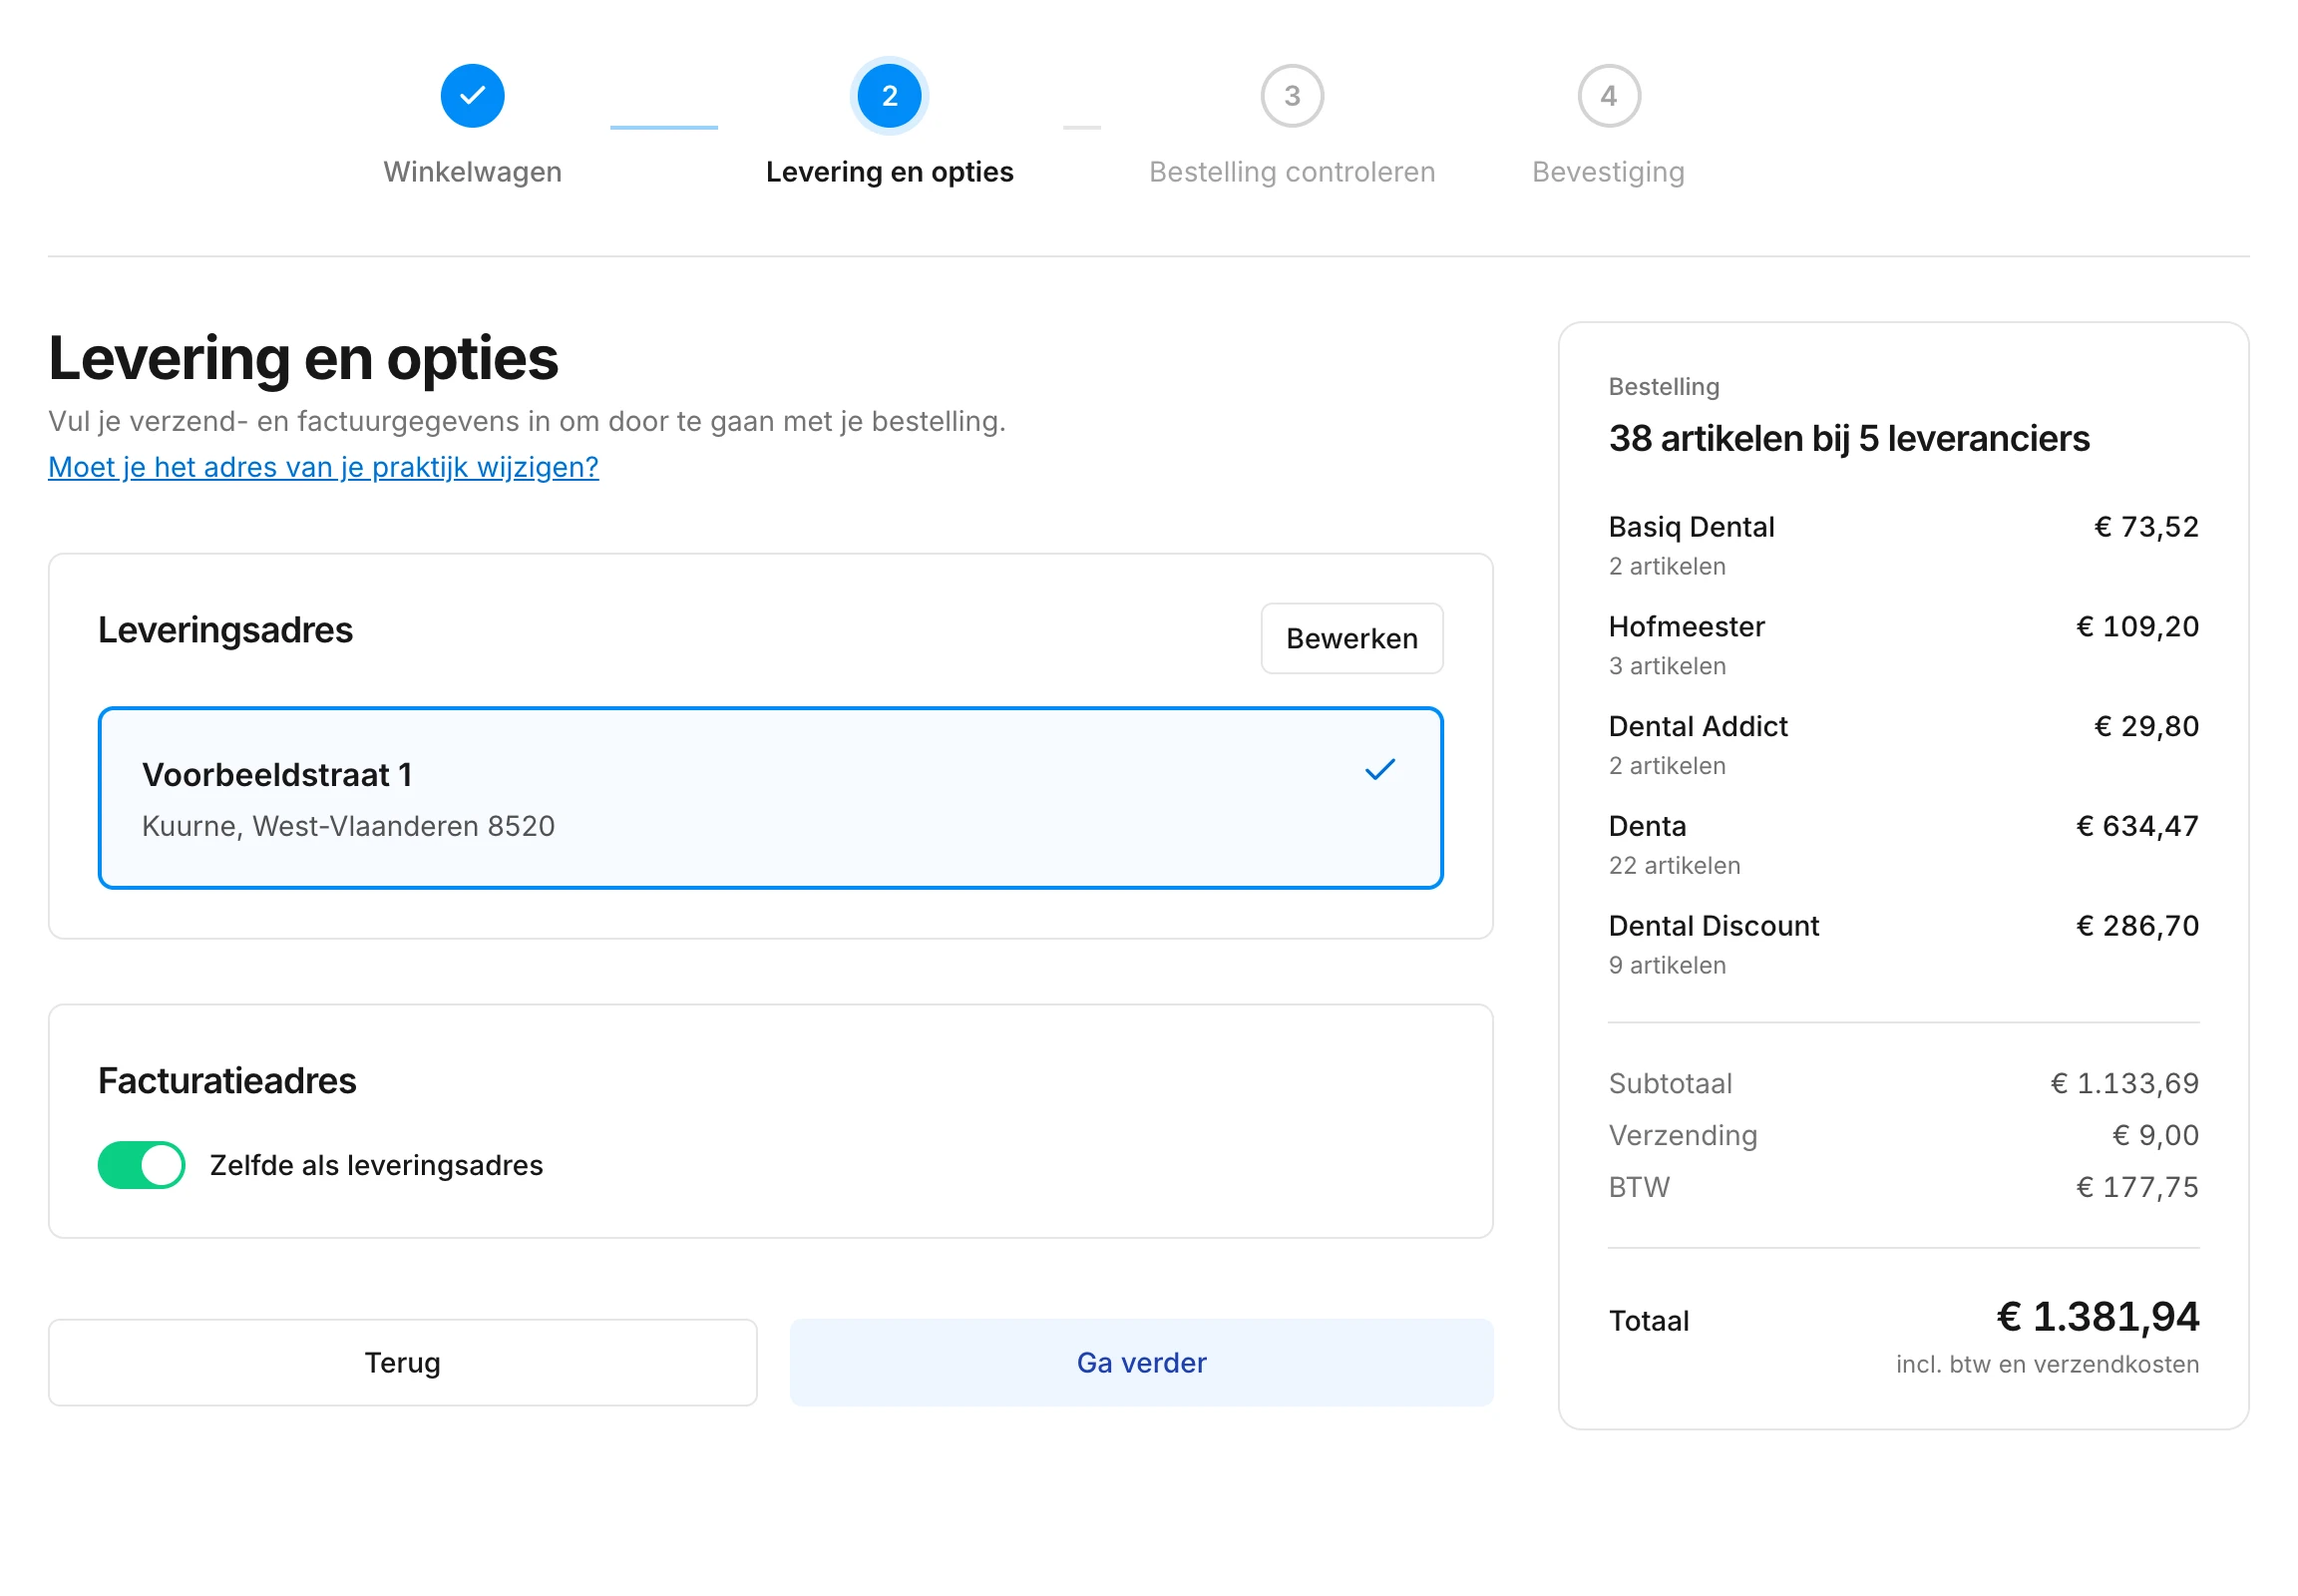Select the Levering en opties step label
Image resolution: width=2298 pixels, height=1596 pixels.
coord(889,172)
